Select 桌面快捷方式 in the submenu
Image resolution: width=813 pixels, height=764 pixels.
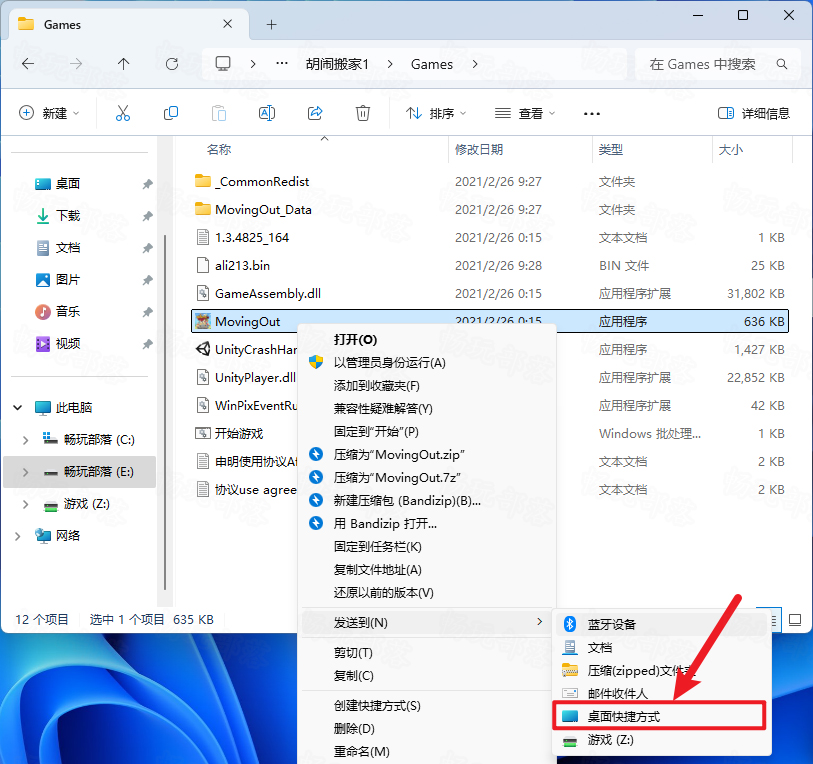pos(659,716)
